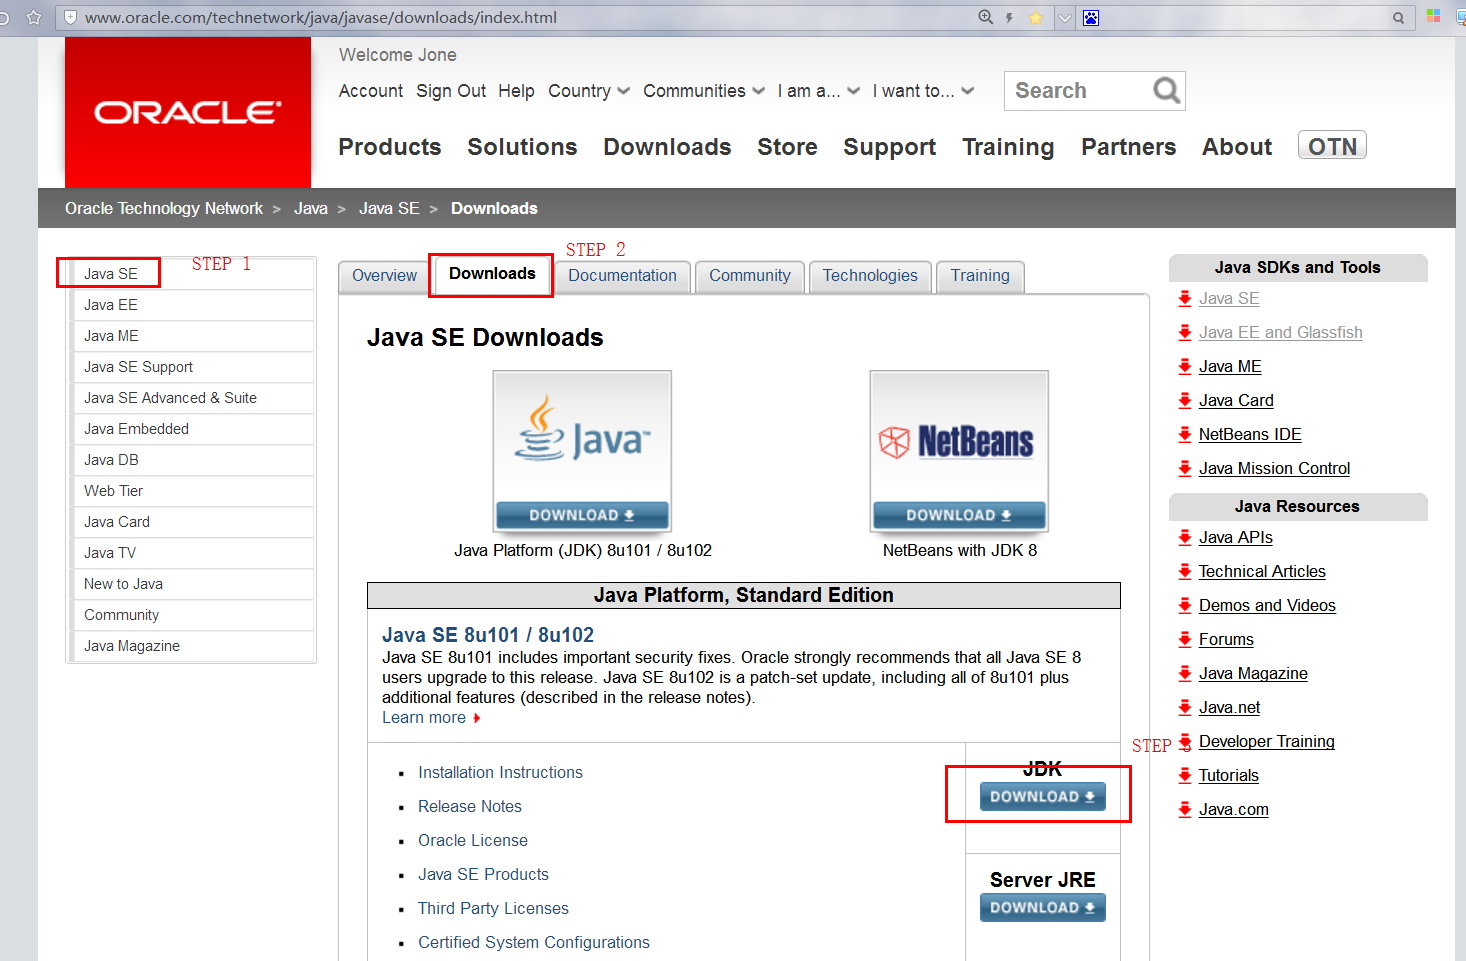Click the NetBeans with JDK 8 download image

[959, 451]
